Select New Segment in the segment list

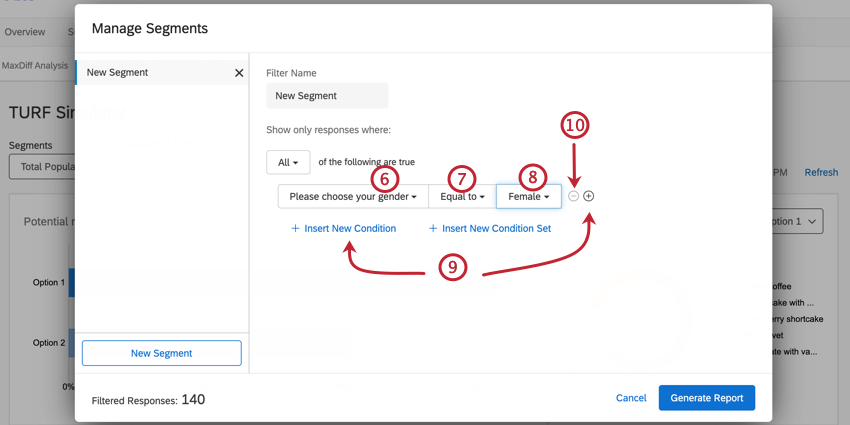(150, 73)
